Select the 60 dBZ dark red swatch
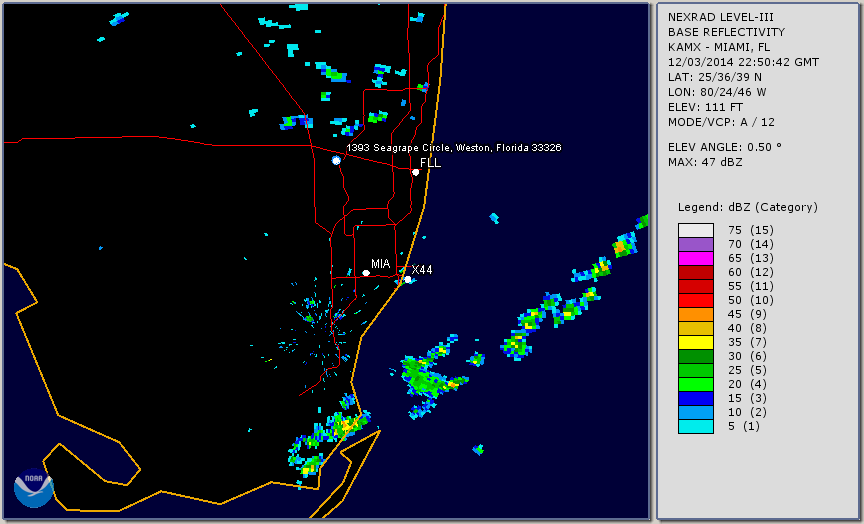Viewport: 864px width, 524px height. (x=695, y=272)
